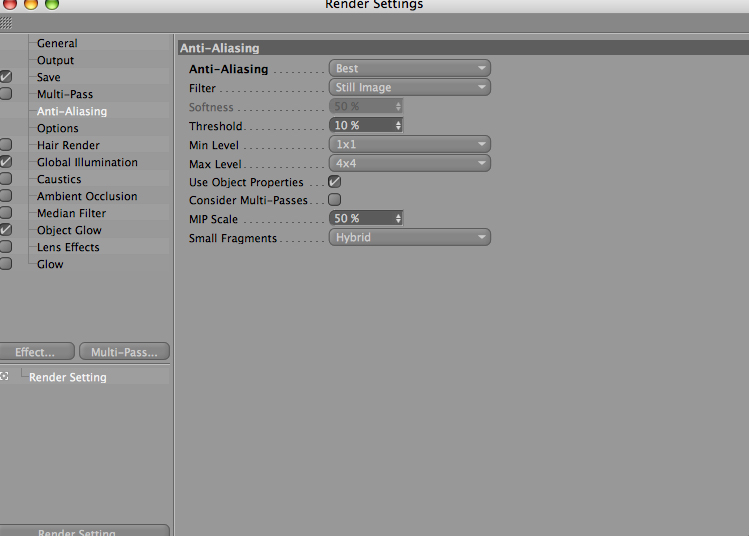Select the General settings page
749x536 pixels.
pos(57,43)
